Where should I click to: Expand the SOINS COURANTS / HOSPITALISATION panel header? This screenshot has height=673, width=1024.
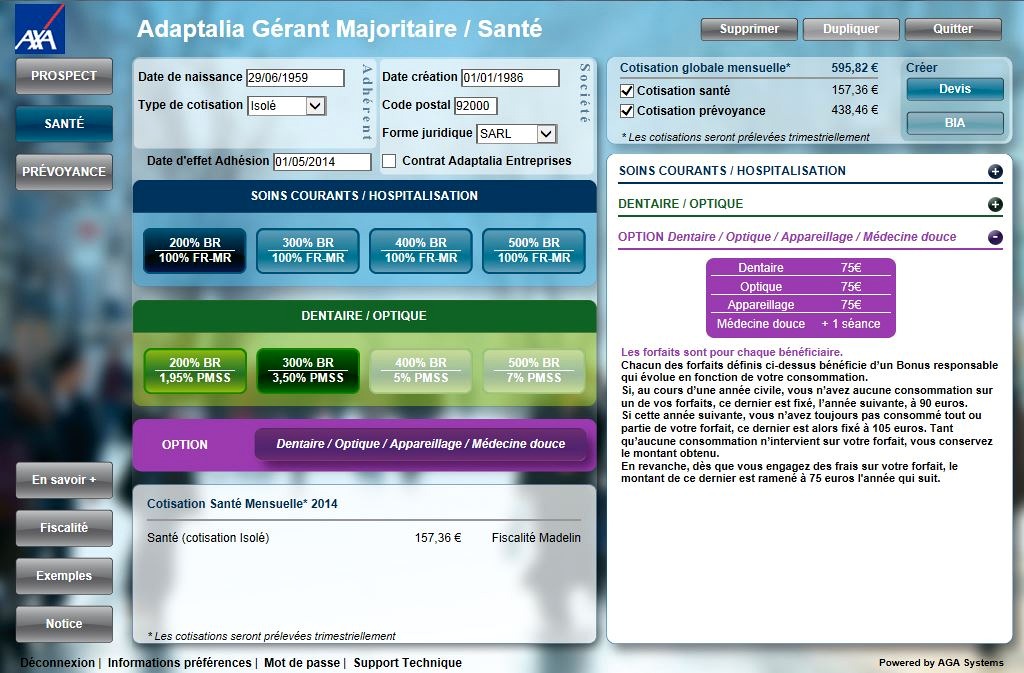[810, 171]
